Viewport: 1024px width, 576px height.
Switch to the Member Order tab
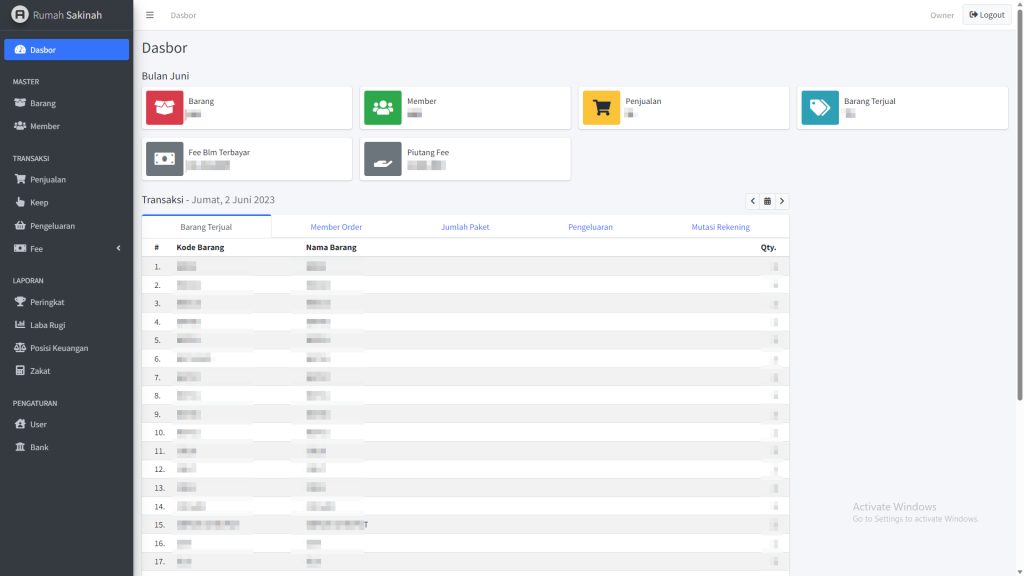336,227
